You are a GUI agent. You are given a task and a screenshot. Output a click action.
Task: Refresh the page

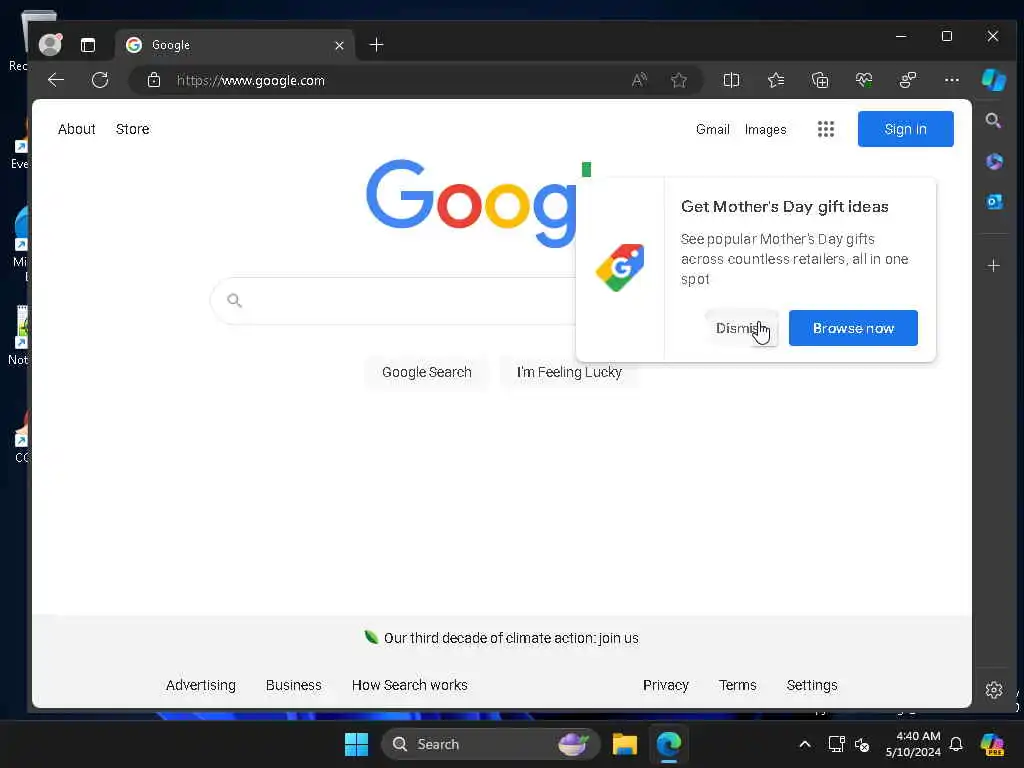click(100, 80)
